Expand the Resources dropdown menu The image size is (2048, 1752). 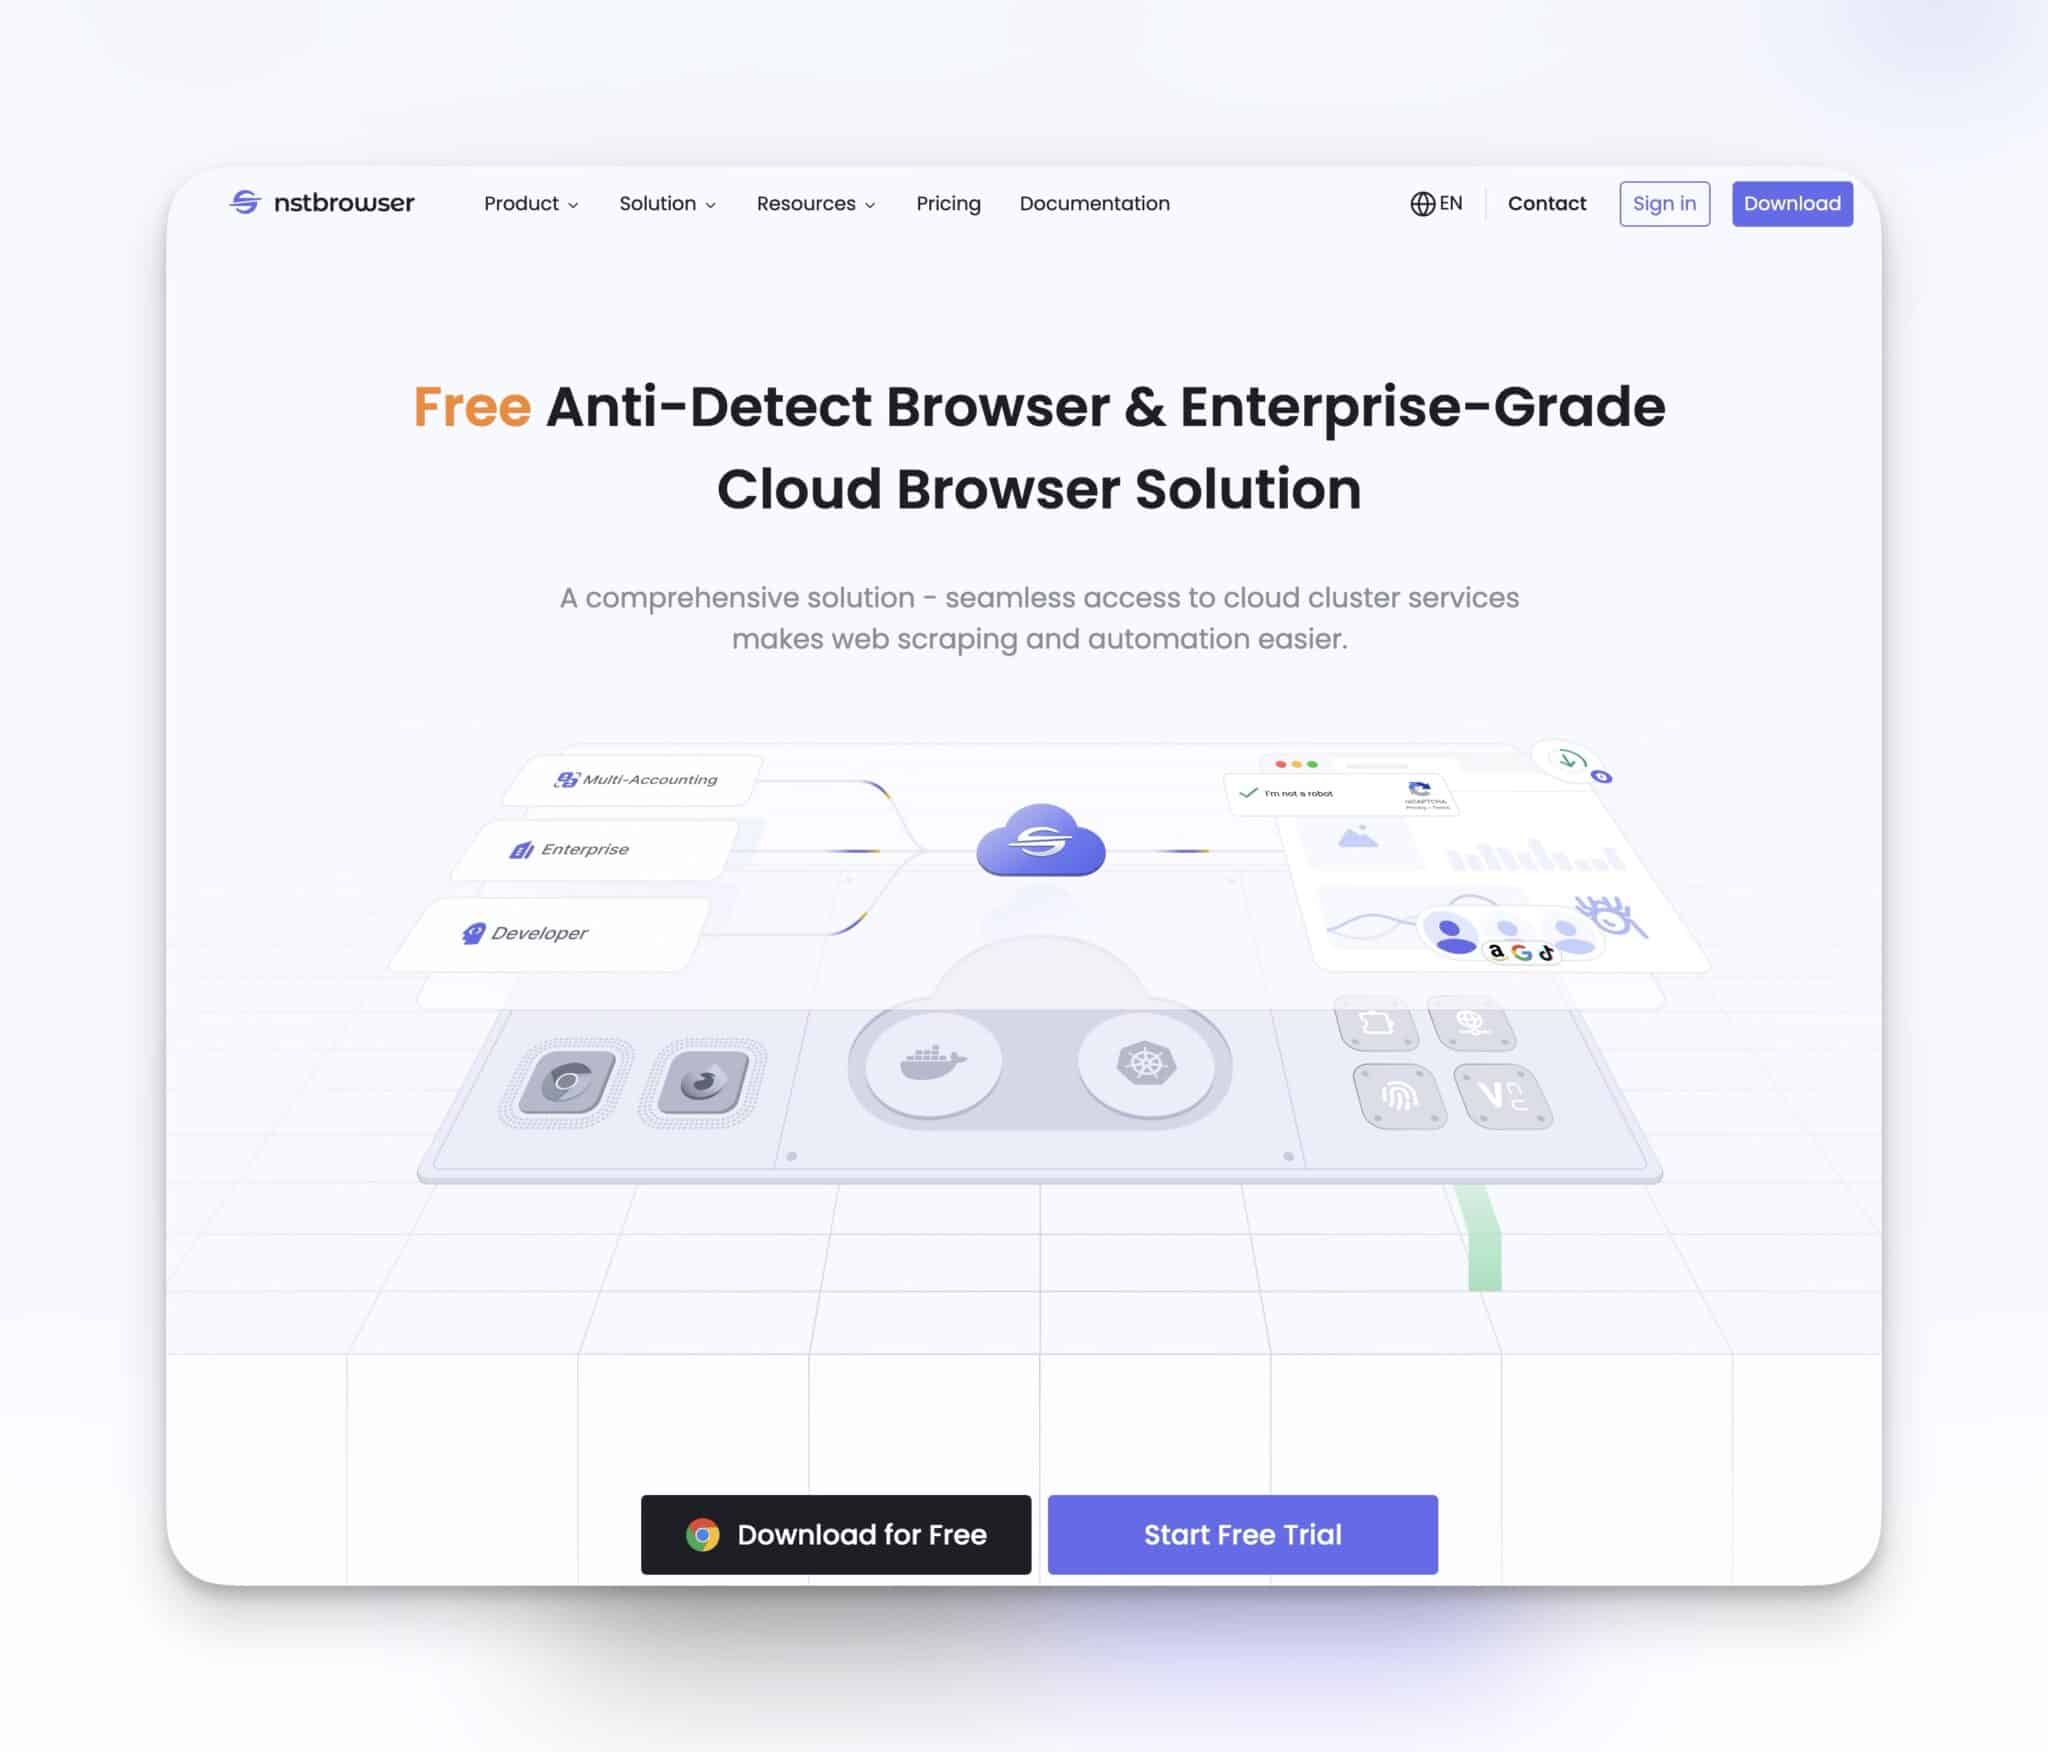[x=814, y=203]
